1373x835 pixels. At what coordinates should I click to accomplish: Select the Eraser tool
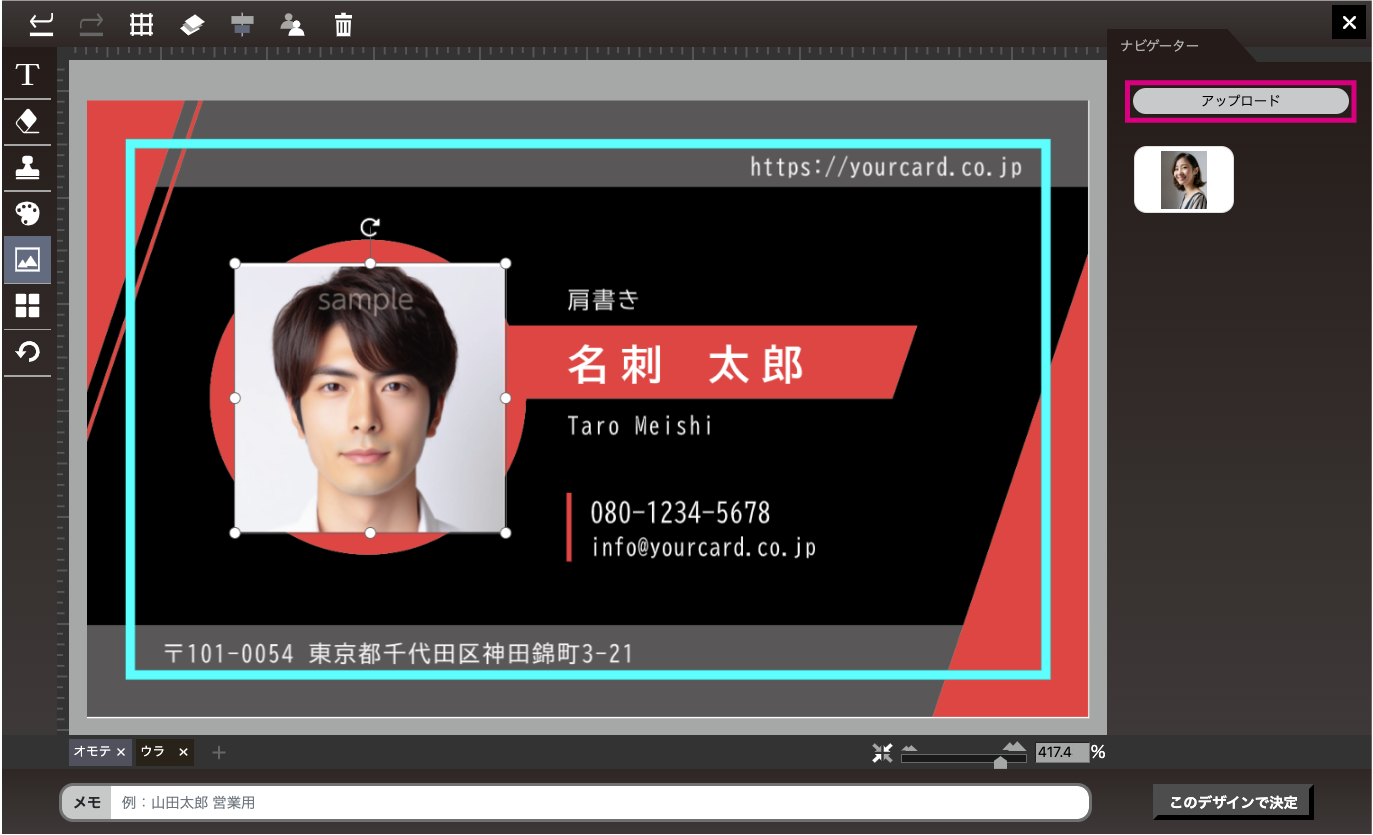point(28,121)
